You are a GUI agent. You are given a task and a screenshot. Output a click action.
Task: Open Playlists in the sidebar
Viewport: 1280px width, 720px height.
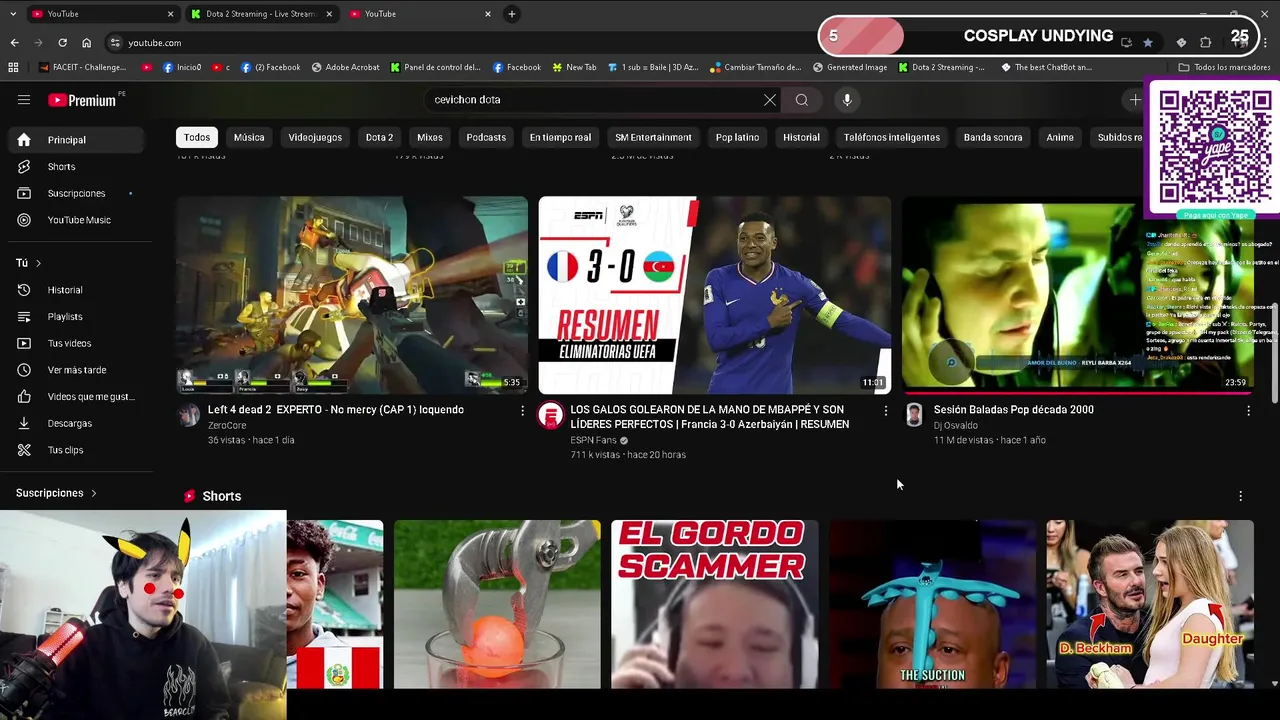[x=76, y=317]
